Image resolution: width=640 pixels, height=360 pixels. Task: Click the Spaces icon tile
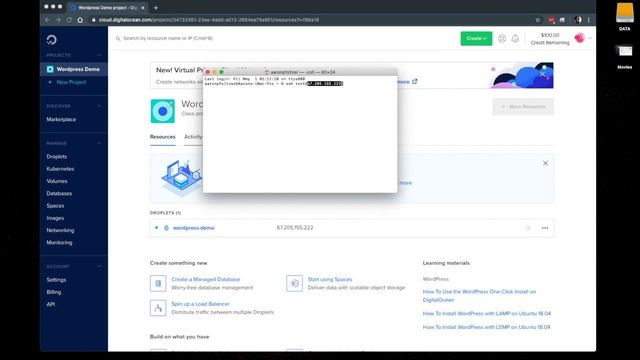pyautogui.click(x=294, y=283)
